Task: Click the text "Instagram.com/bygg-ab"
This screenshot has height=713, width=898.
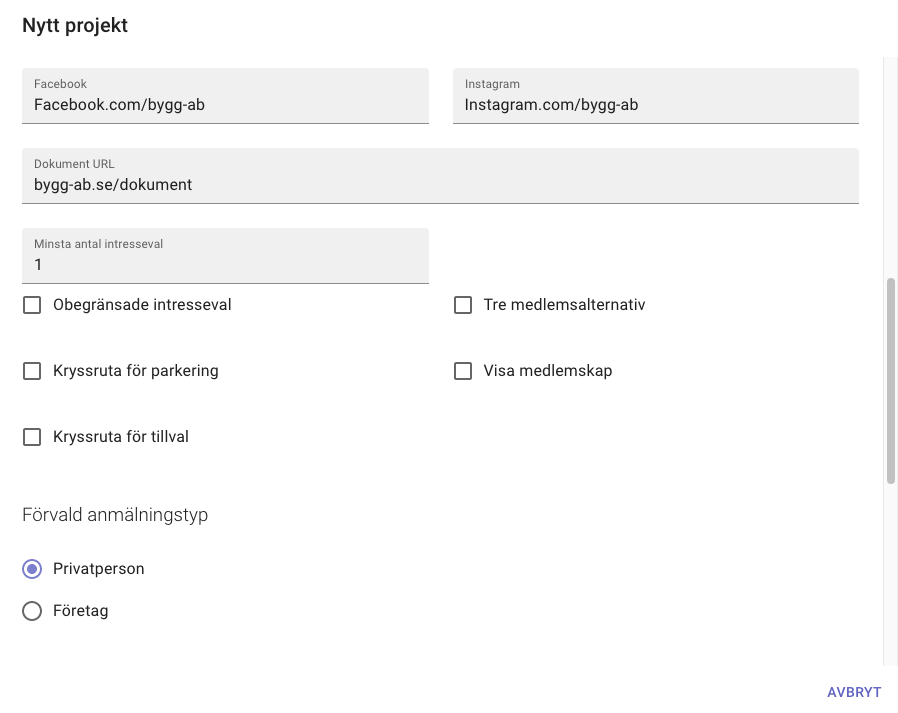Action: point(551,104)
